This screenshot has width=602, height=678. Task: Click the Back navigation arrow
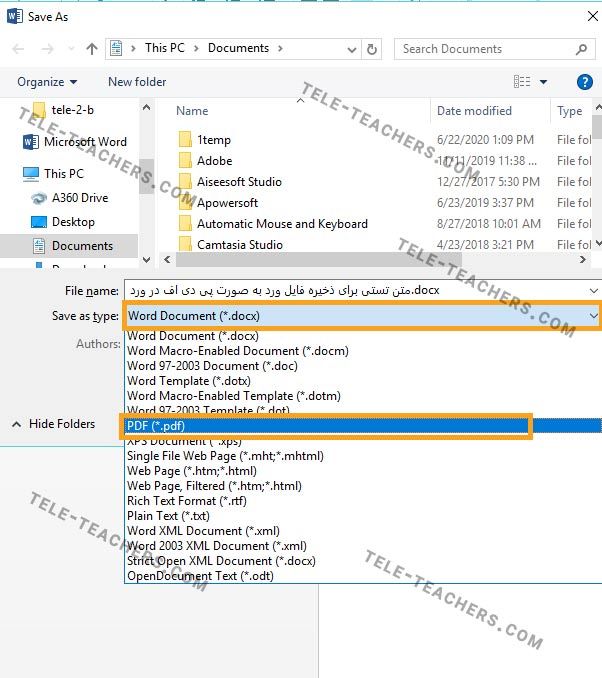click(x=17, y=49)
